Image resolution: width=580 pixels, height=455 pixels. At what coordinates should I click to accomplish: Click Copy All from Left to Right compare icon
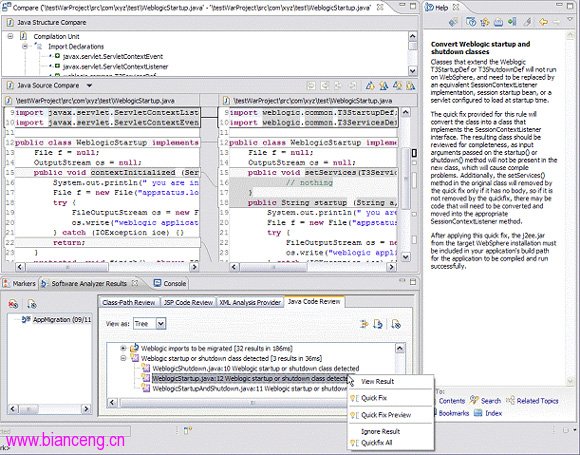coord(311,86)
